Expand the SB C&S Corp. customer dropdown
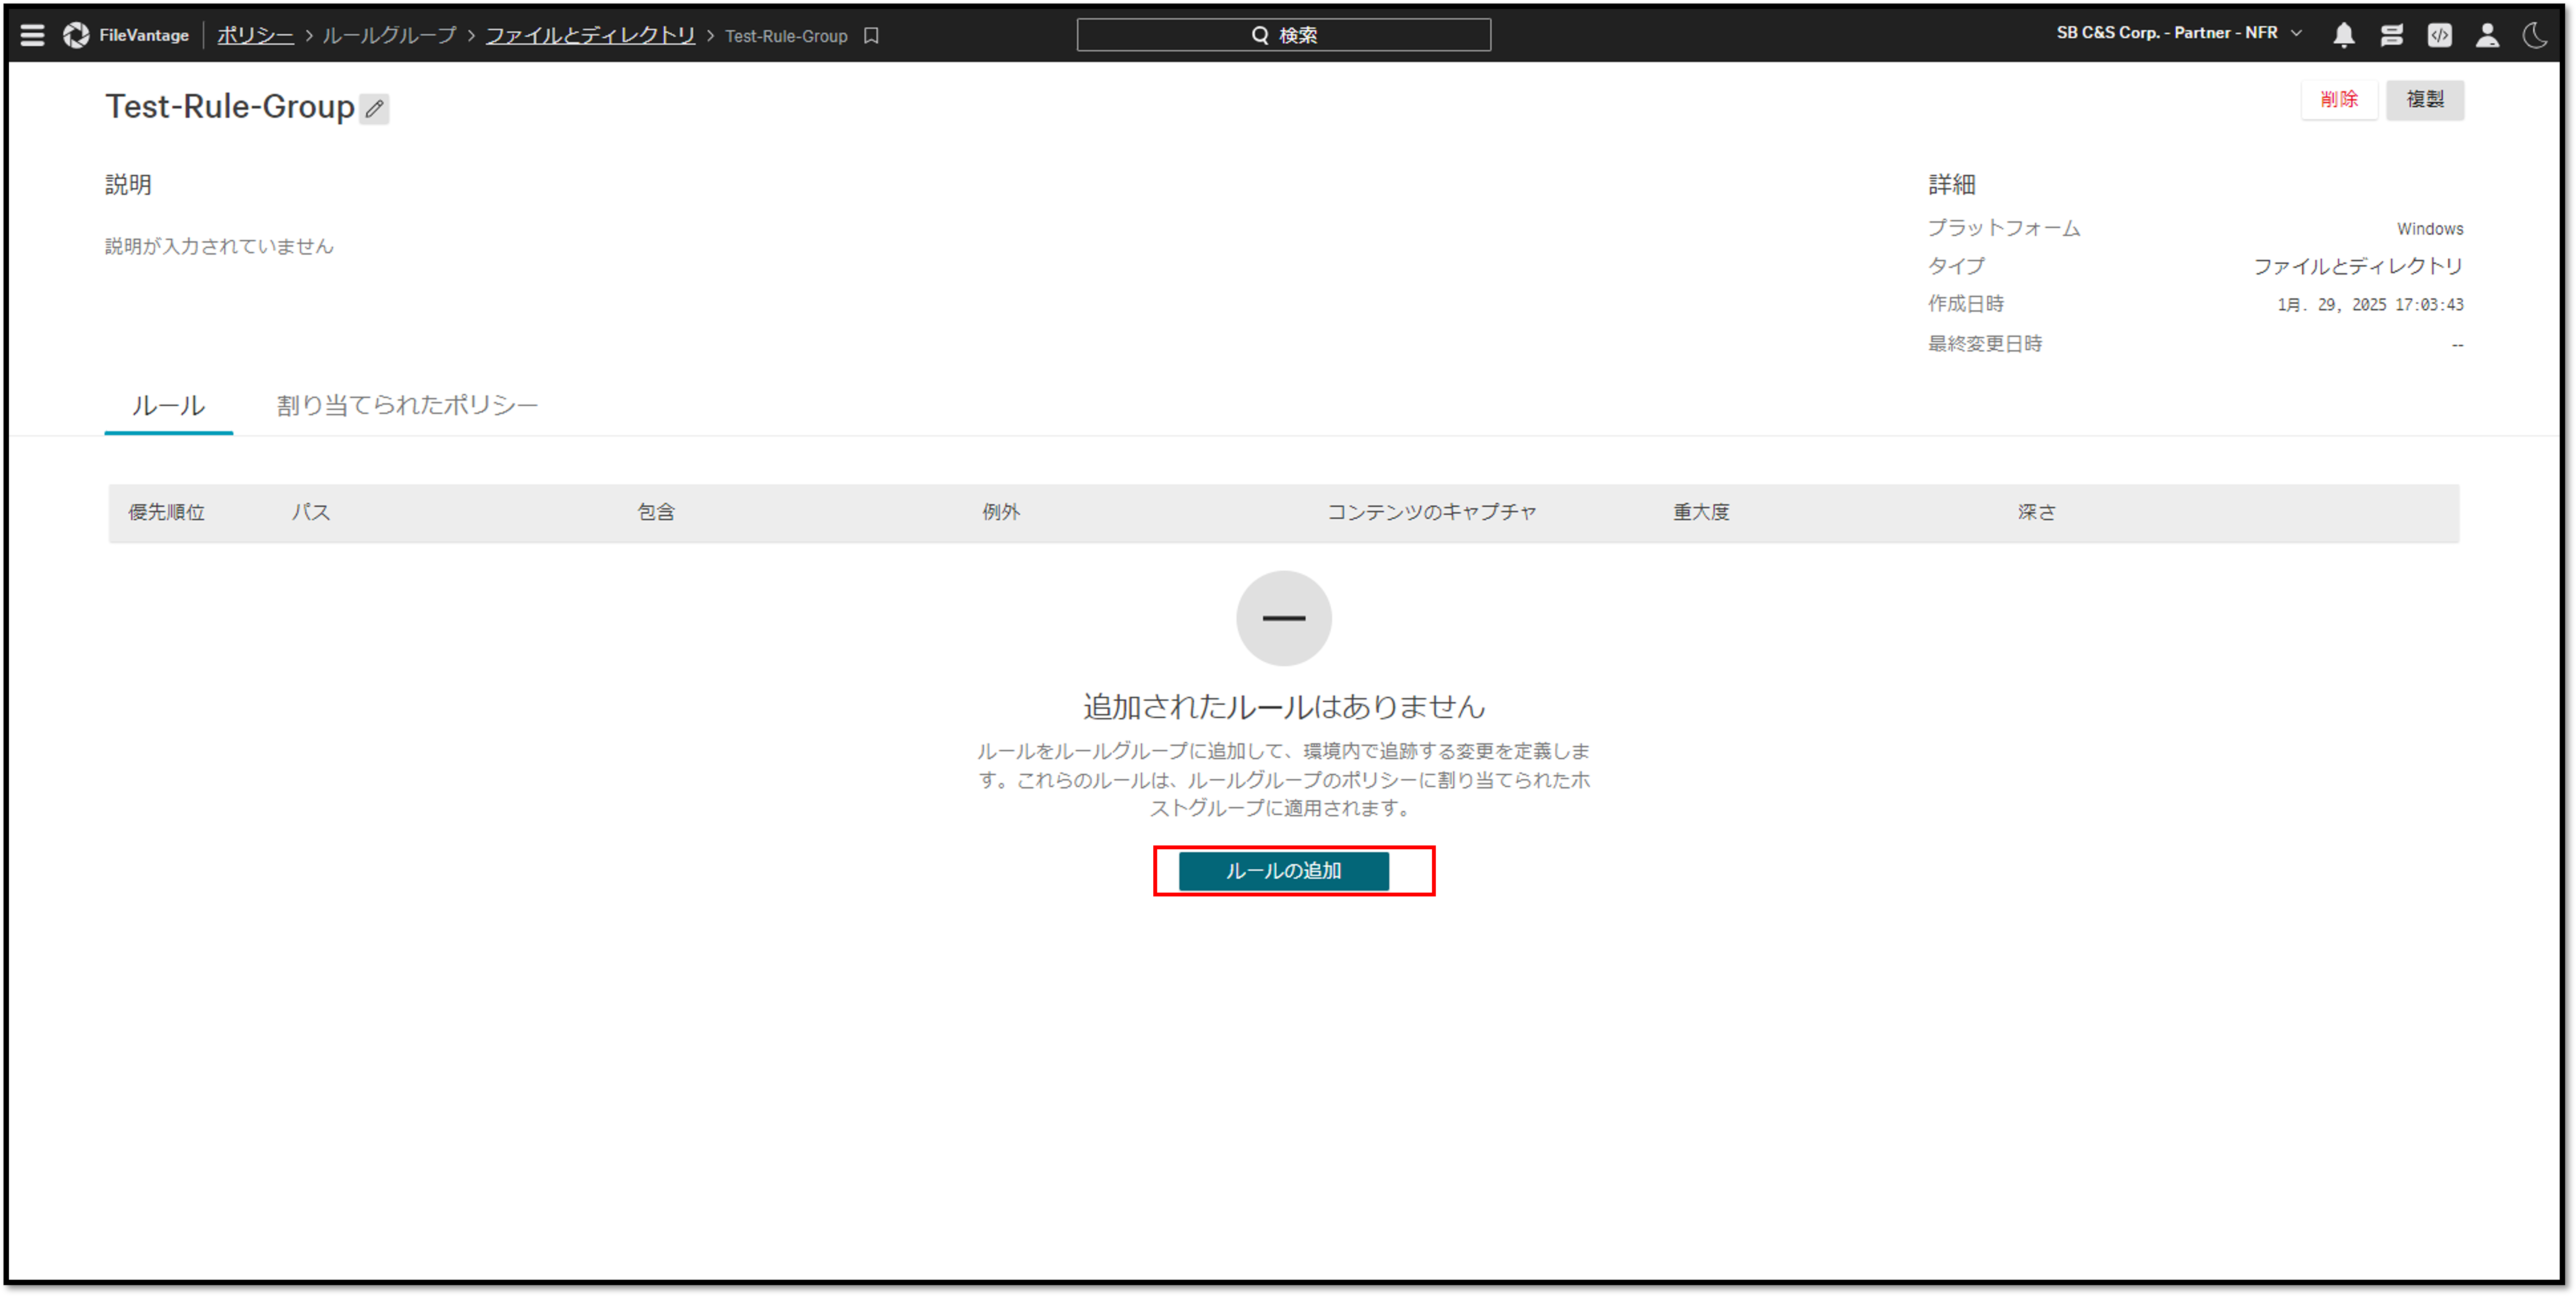Image resolution: width=2576 pixels, height=1296 pixels. pyautogui.click(x=2179, y=33)
